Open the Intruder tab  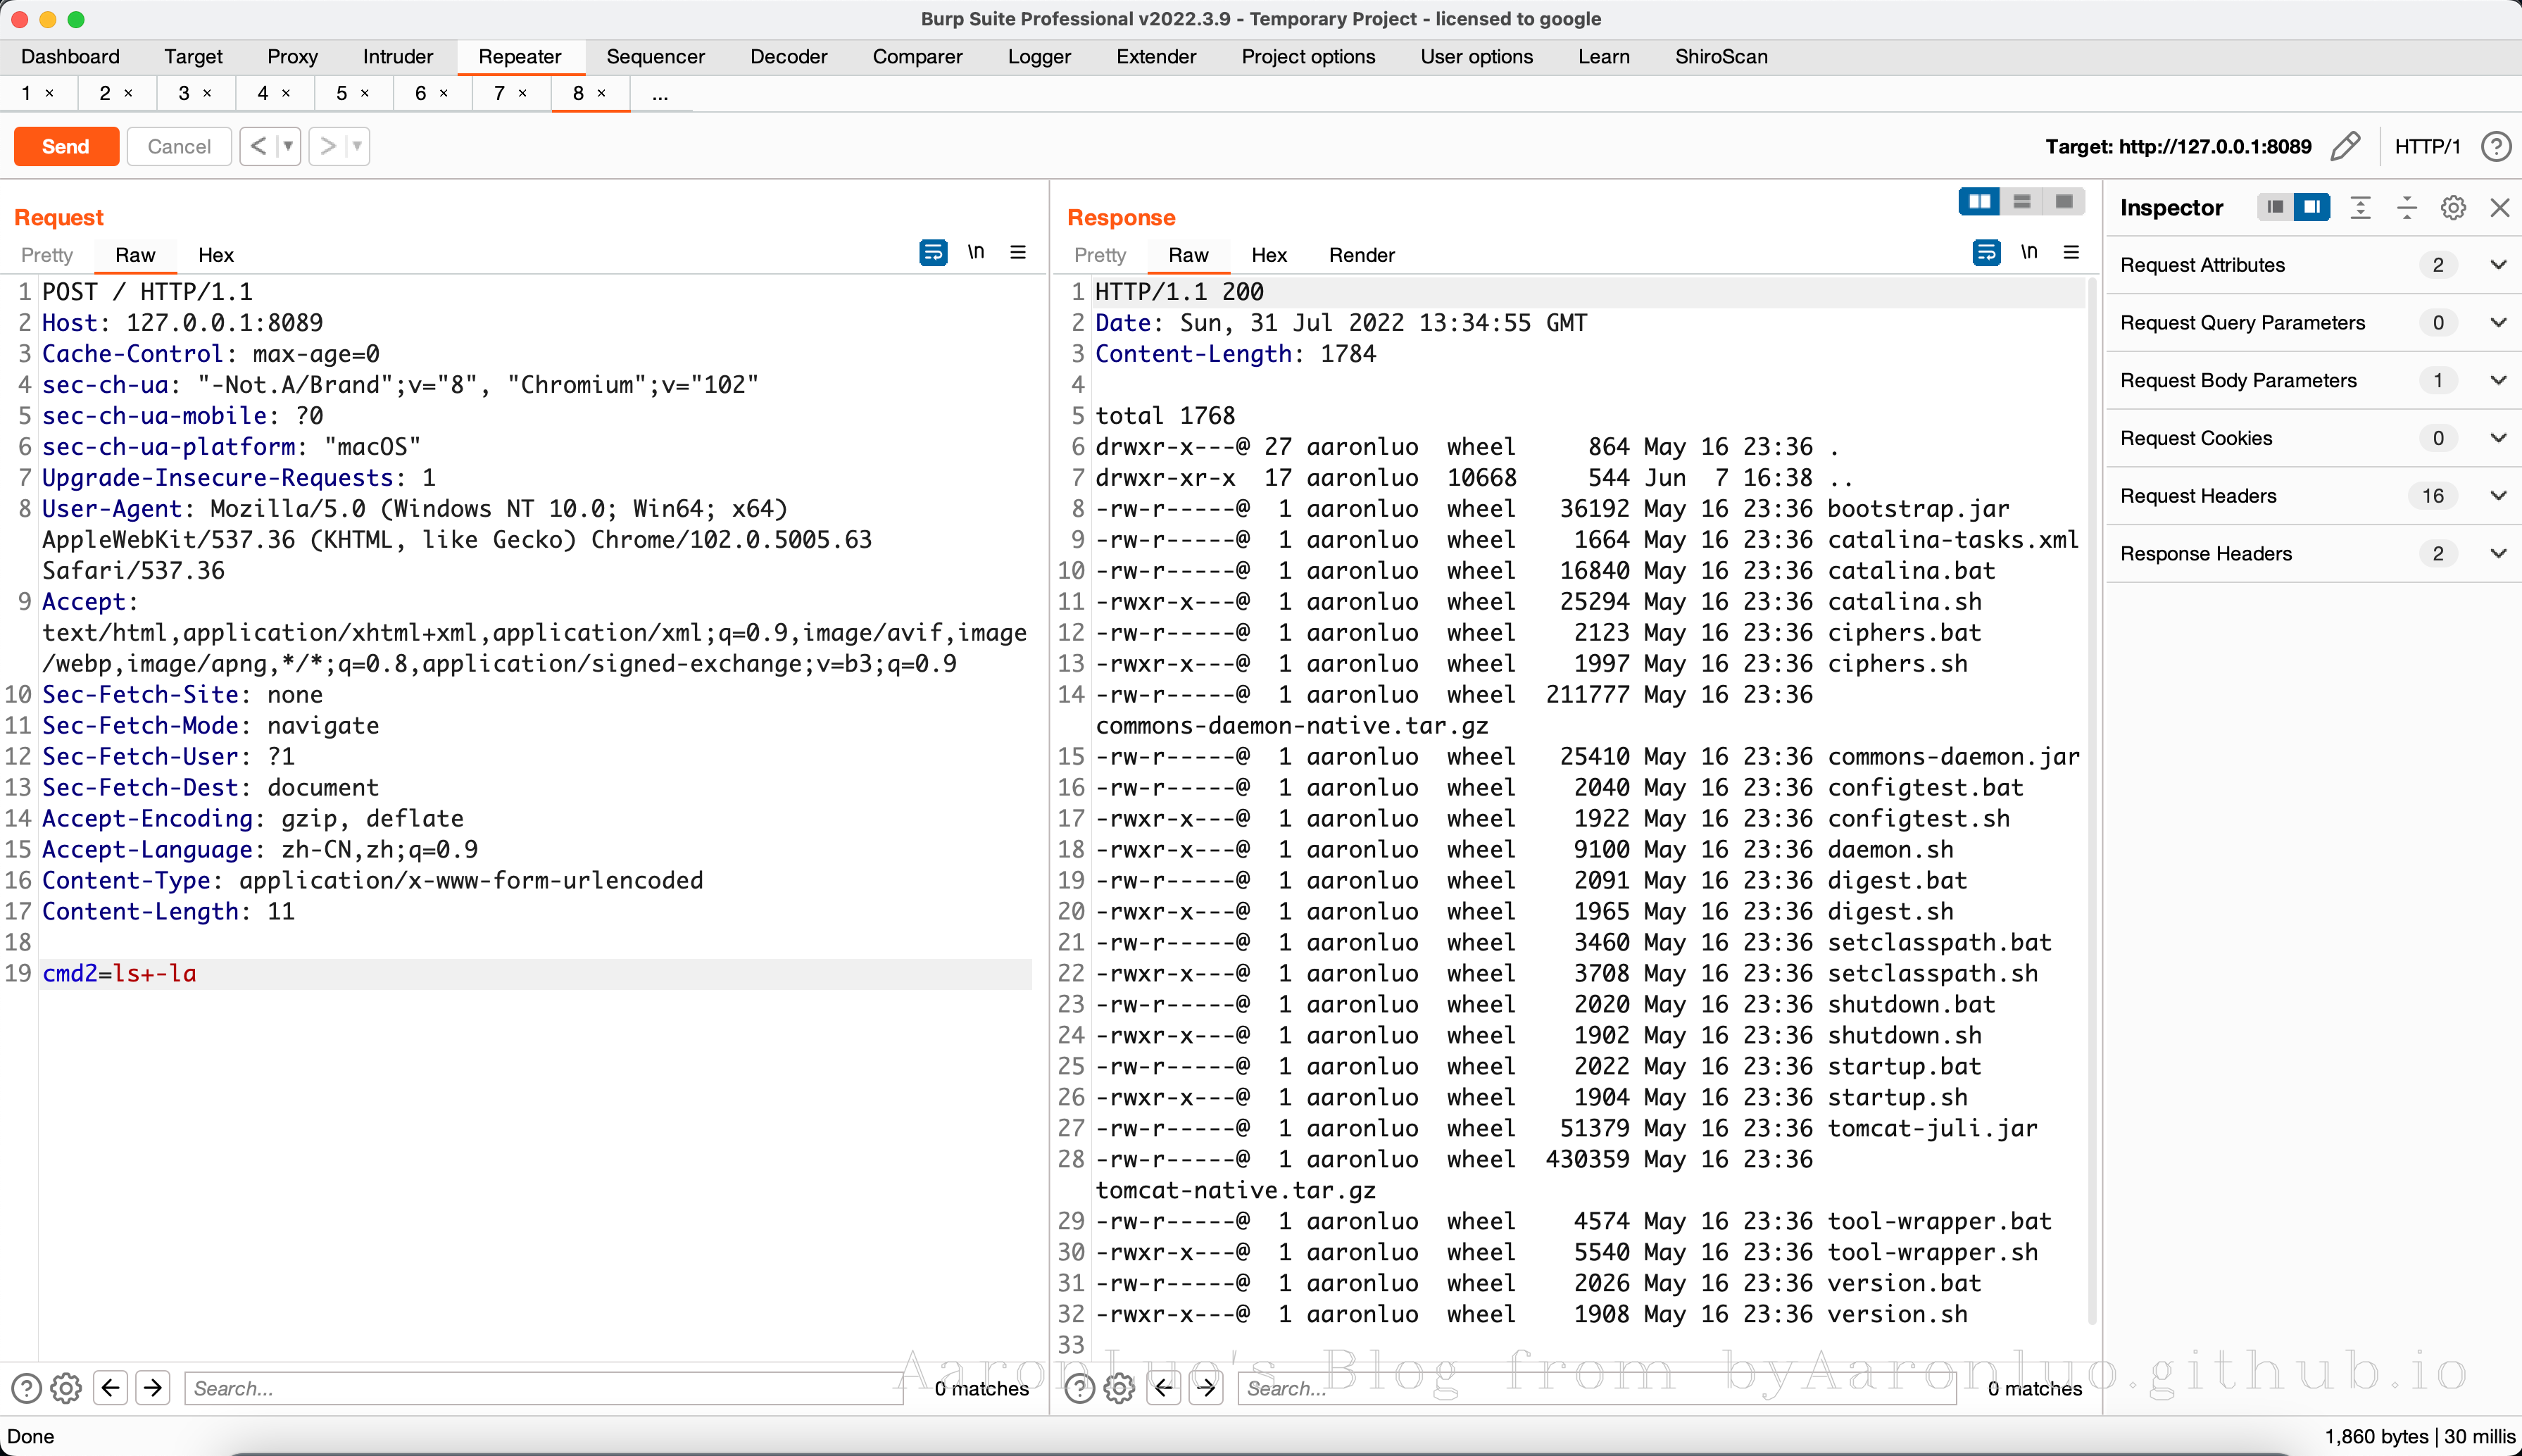click(x=397, y=57)
